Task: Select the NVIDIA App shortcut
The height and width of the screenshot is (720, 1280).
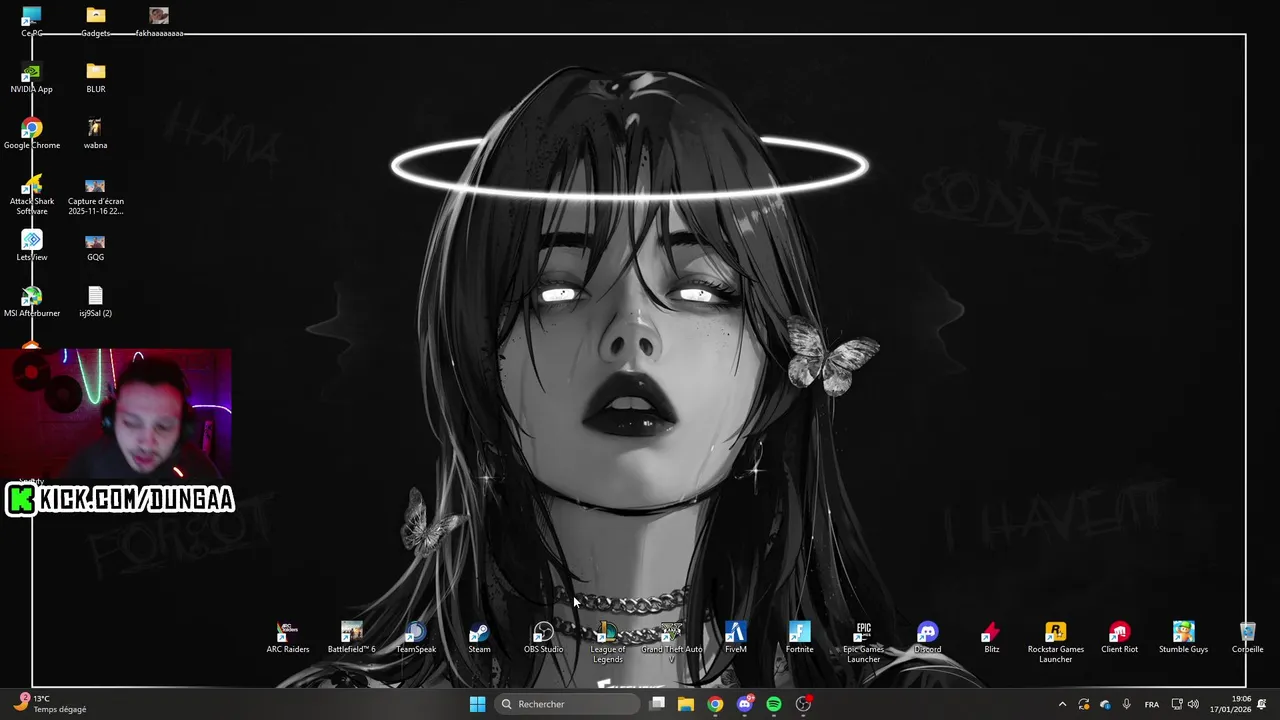Action: (x=32, y=78)
